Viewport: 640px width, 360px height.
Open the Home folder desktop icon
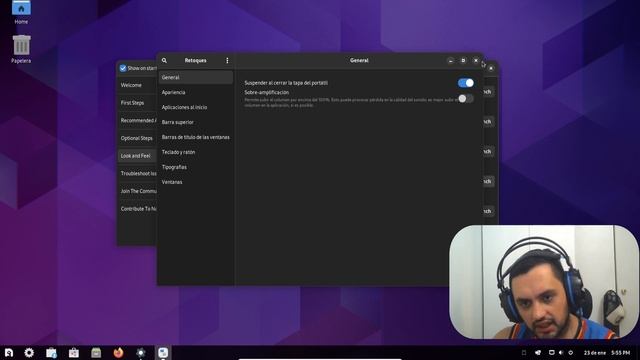pyautogui.click(x=21, y=12)
